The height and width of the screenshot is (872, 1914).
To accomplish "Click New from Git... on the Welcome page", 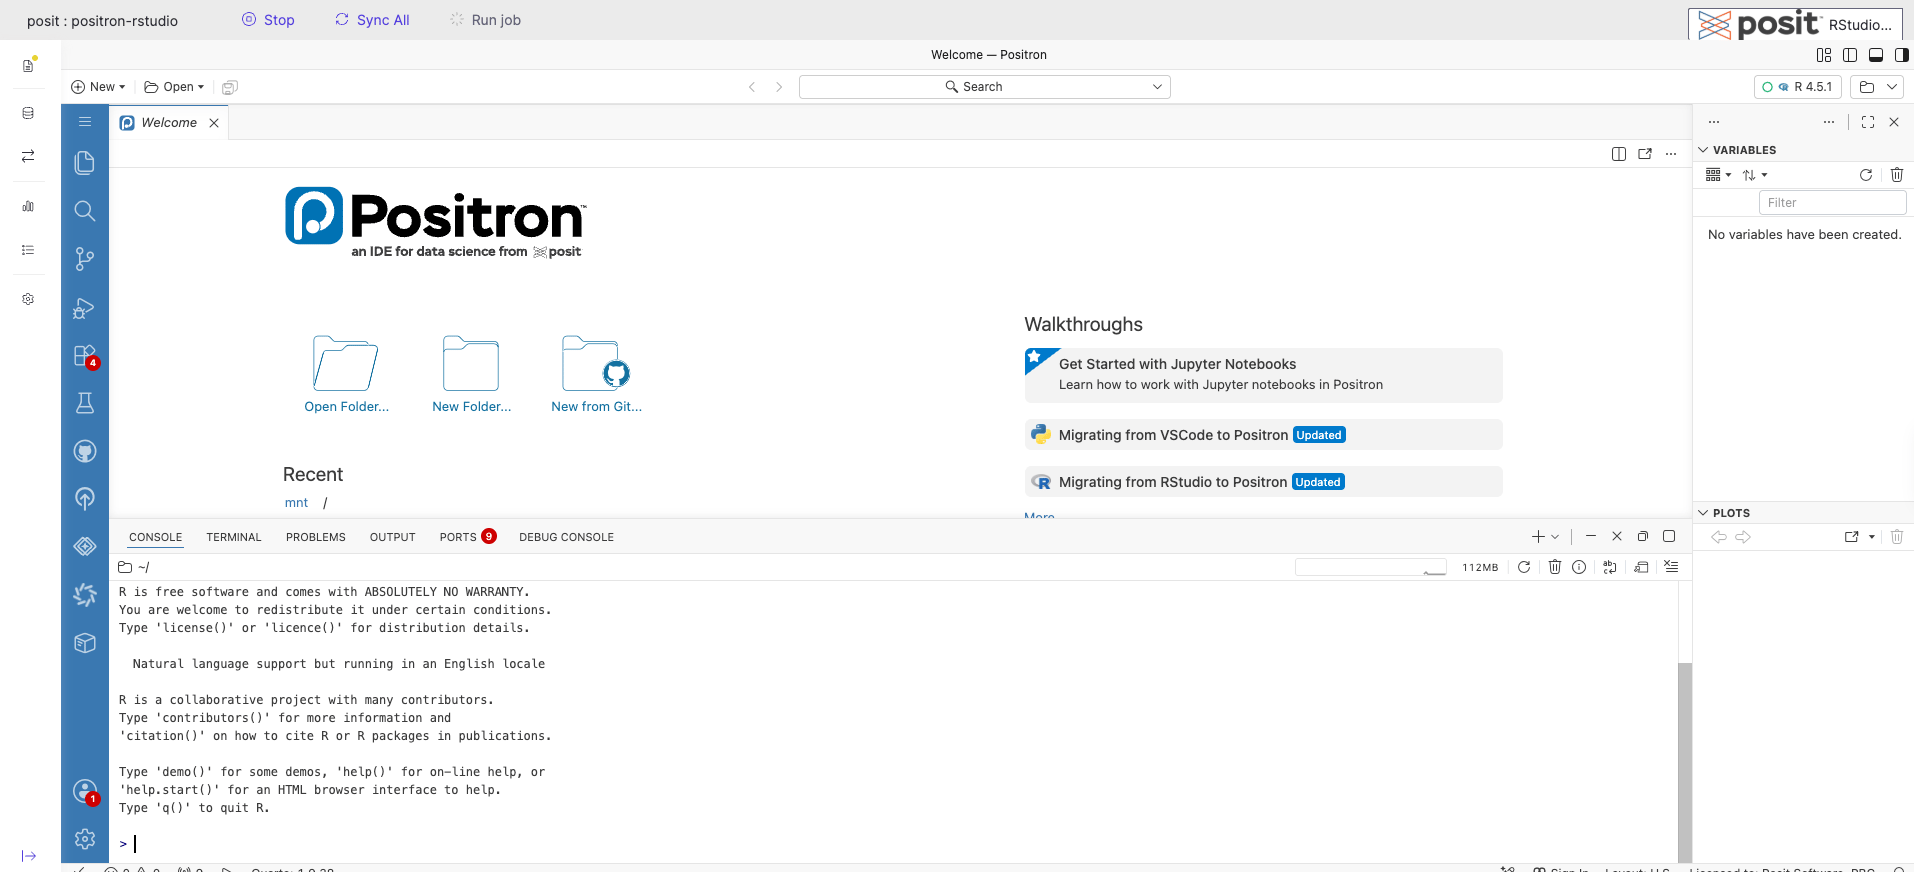I will 596,374.
